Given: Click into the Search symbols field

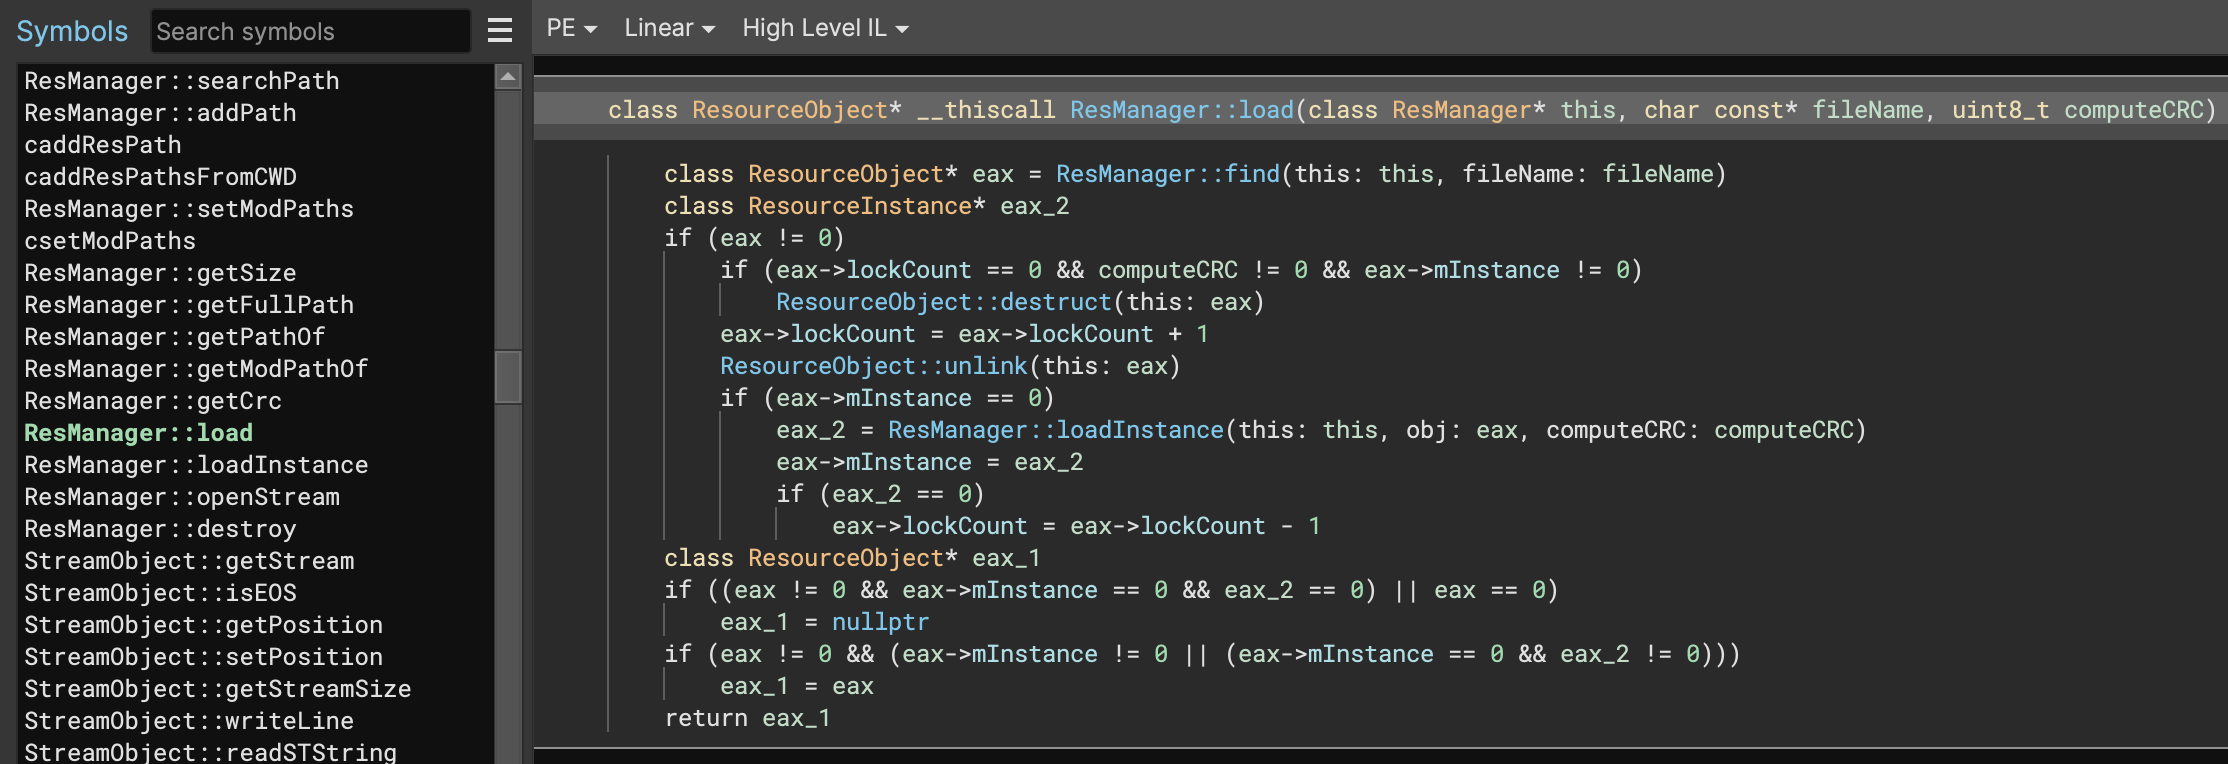Looking at the screenshot, I should tap(310, 31).
